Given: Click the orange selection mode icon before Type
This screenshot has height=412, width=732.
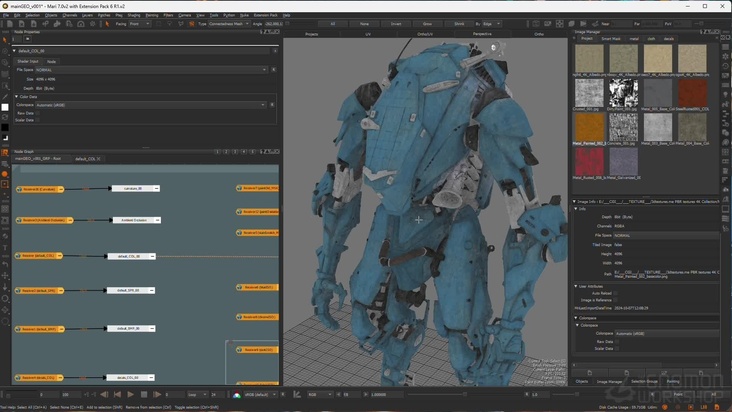Looking at the screenshot, I should [191, 24].
